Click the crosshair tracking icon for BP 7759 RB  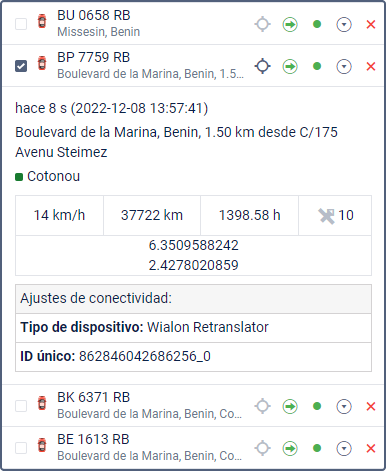[x=263, y=66]
